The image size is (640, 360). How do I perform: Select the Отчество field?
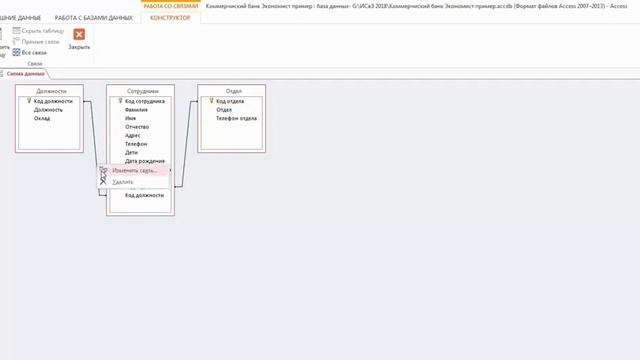click(137, 127)
